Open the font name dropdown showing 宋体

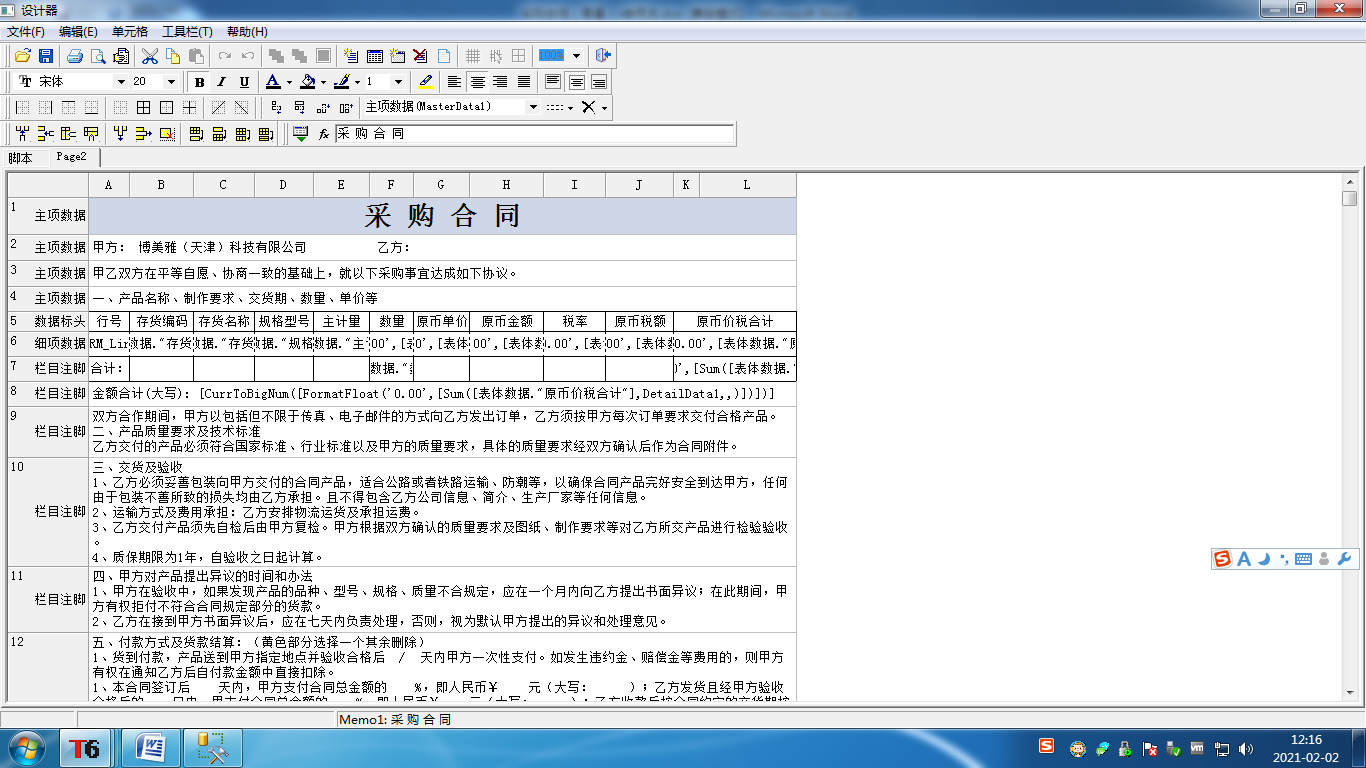121,82
